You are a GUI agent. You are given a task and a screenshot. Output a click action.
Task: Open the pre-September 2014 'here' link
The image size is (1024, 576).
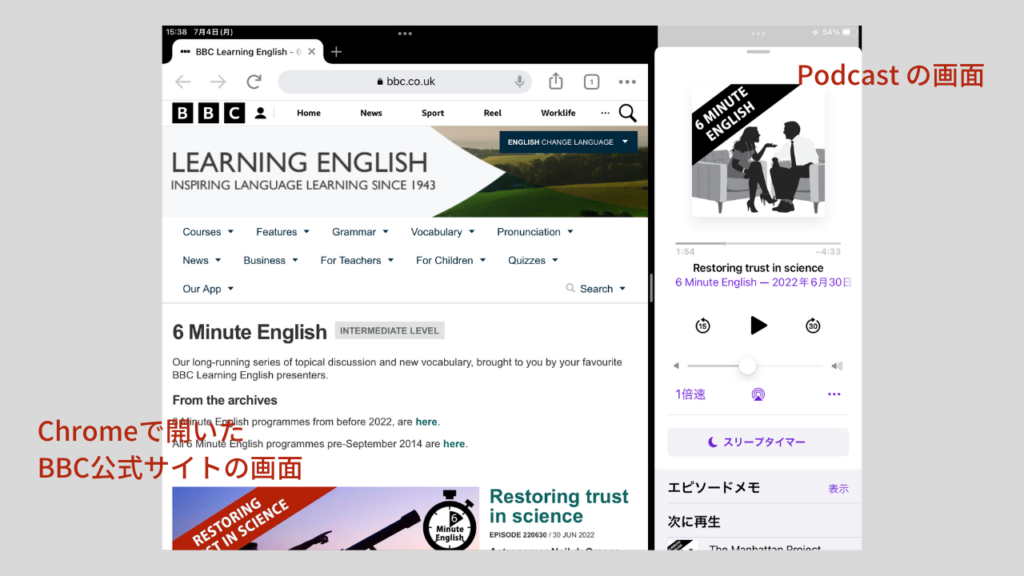coord(454,444)
